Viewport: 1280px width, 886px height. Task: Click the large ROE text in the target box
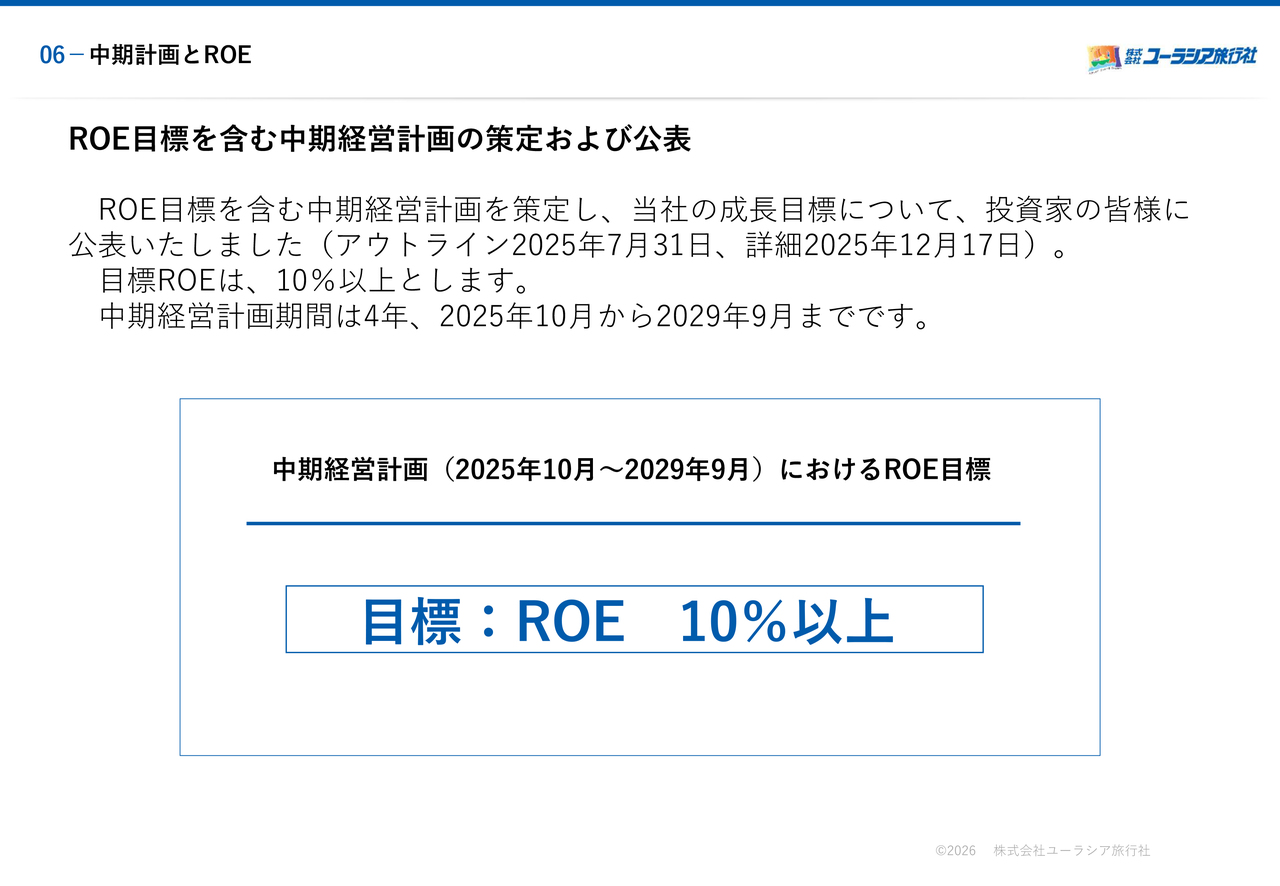coord(569,621)
